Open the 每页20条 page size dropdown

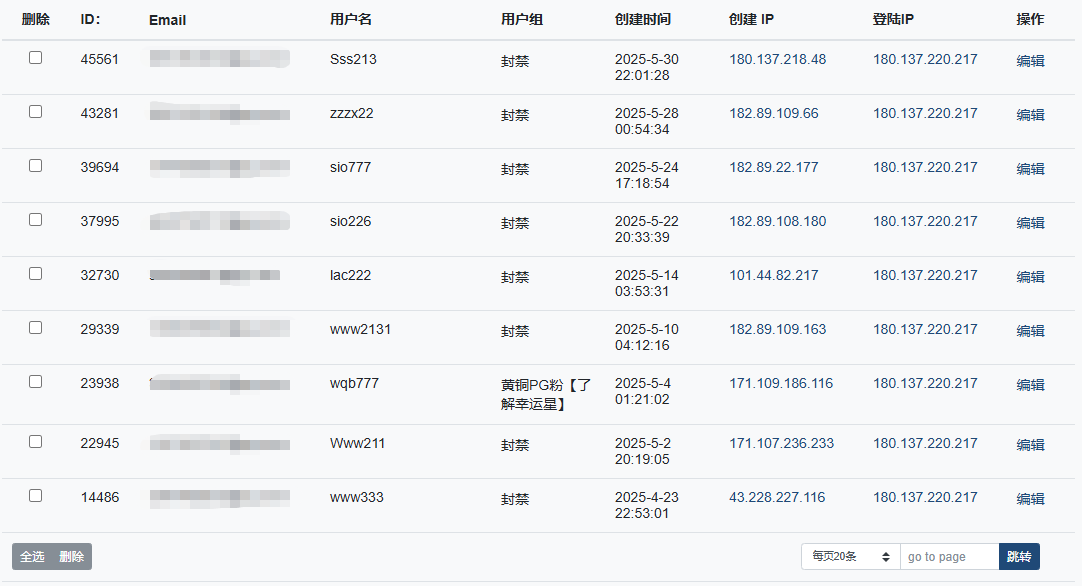[851, 556]
